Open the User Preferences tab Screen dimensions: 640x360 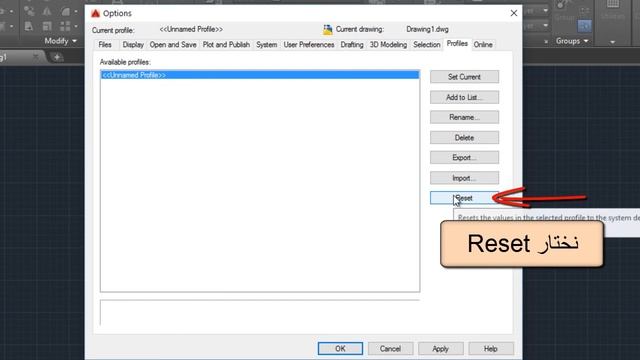[309, 44]
